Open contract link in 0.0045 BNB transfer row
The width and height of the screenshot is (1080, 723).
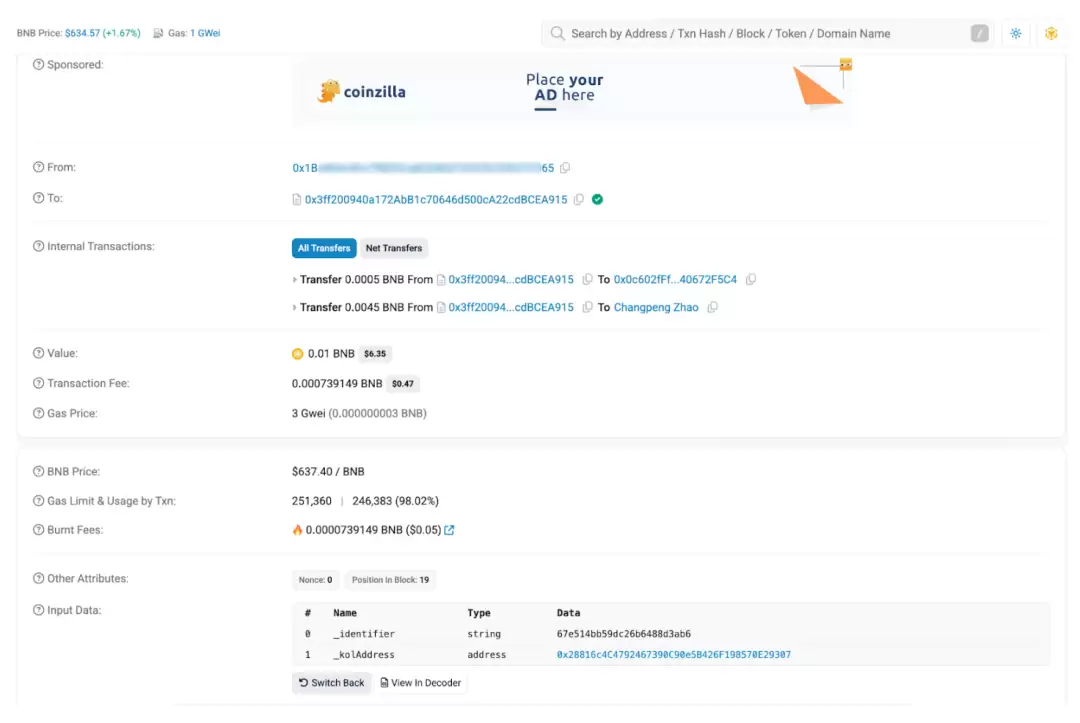[x=511, y=307]
